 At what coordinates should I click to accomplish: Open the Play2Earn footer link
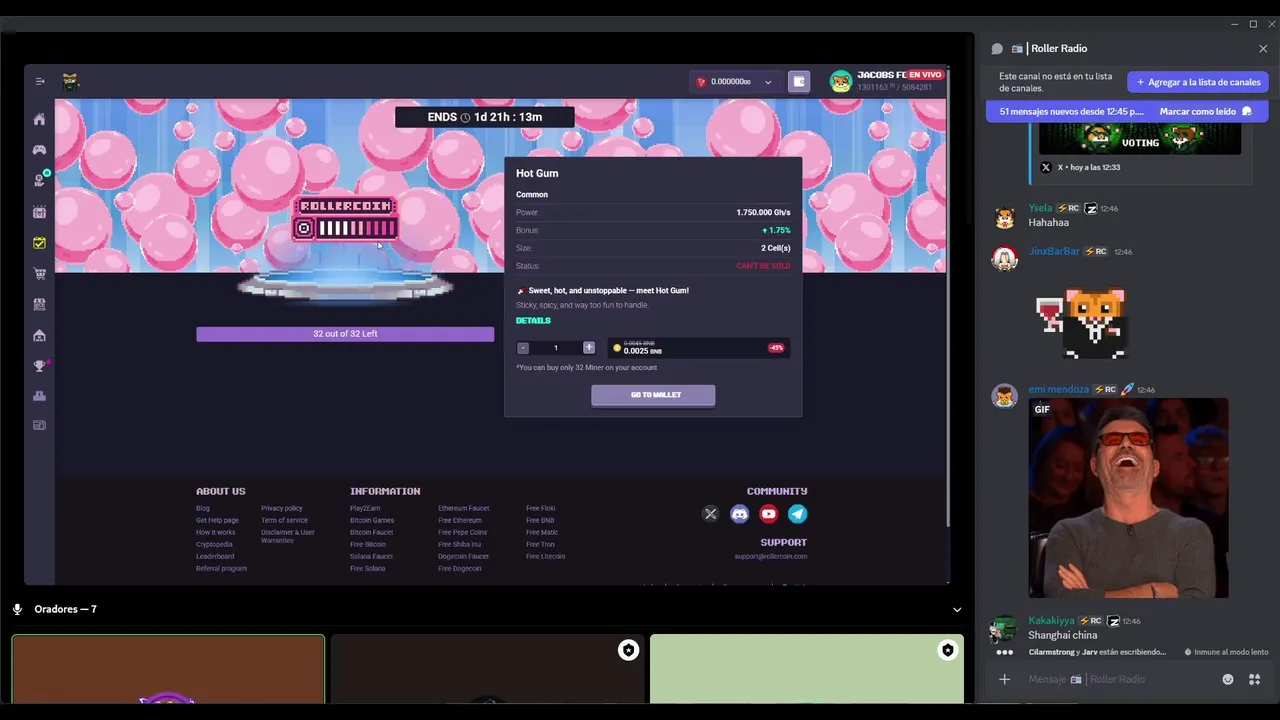point(365,508)
